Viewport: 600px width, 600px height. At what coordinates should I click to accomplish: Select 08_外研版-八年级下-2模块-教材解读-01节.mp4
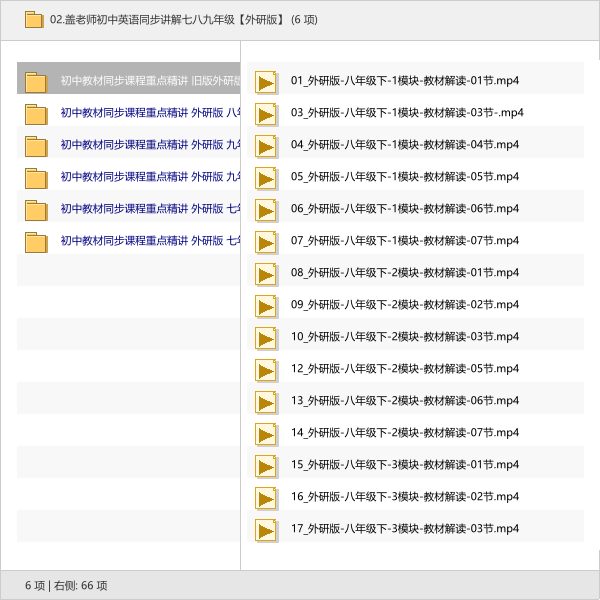pos(405,272)
